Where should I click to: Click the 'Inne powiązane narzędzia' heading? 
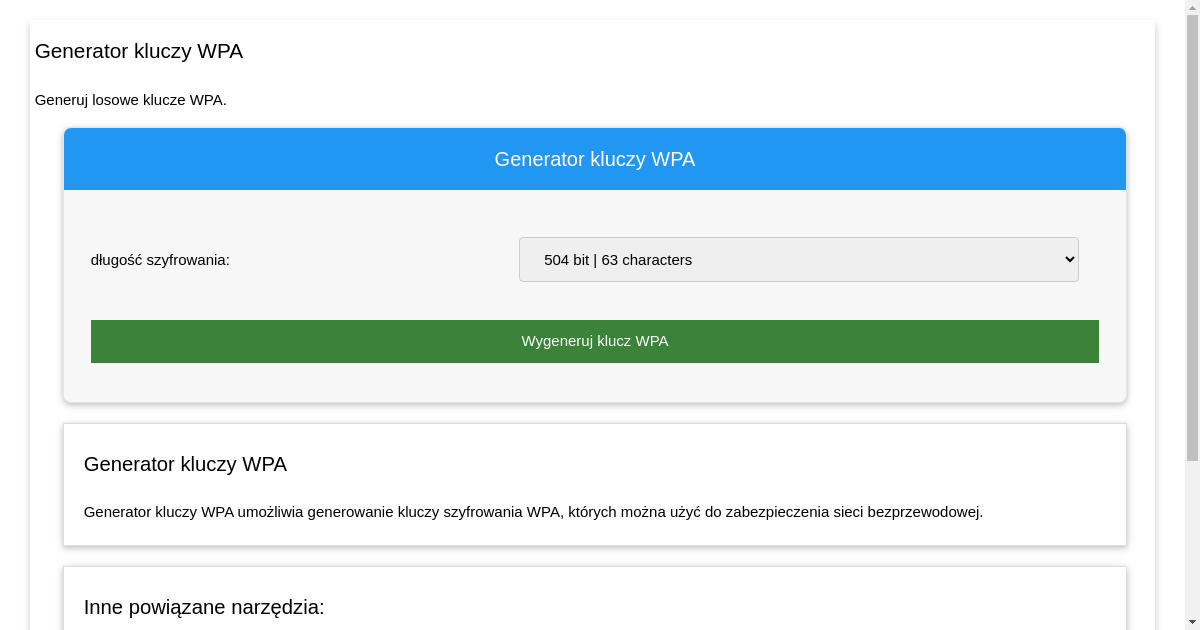coord(204,606)
